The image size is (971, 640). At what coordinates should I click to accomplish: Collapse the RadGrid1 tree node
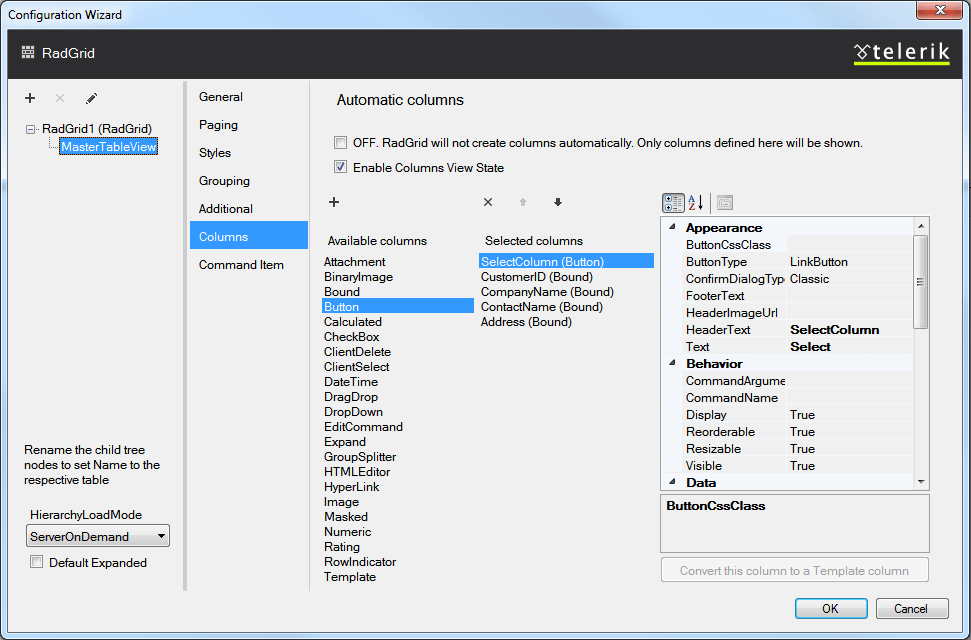tap(31, 129)
